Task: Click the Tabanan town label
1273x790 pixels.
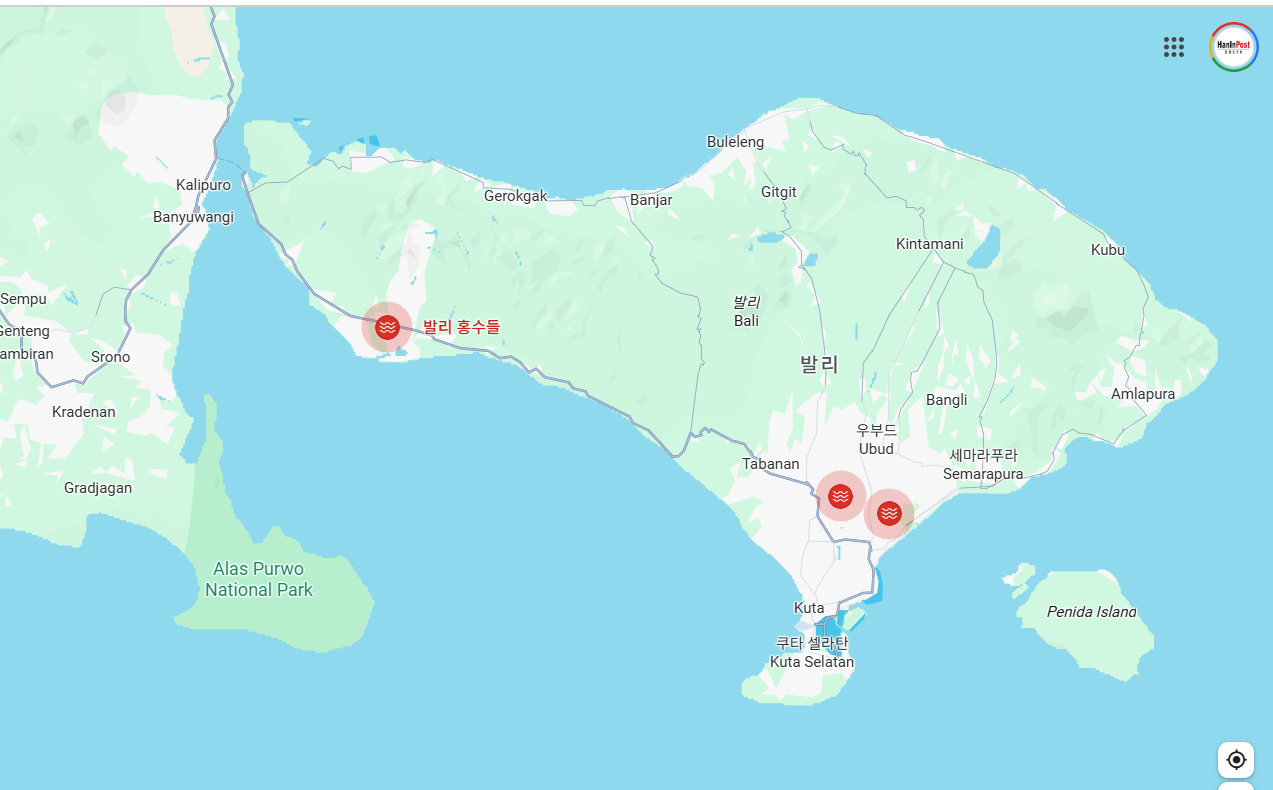Action: [771, 464]
